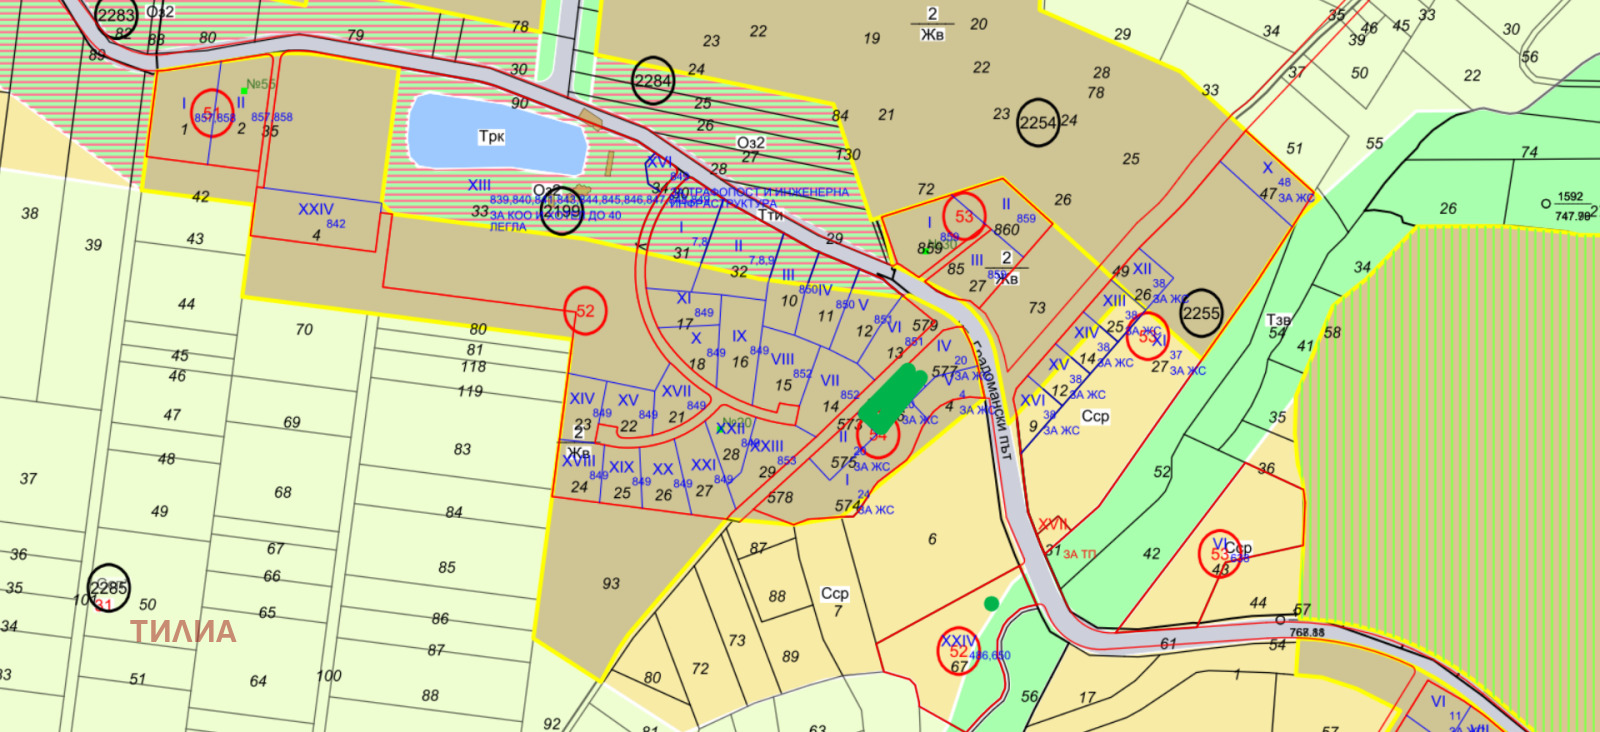Click the black circle marker 2255

1201,313
